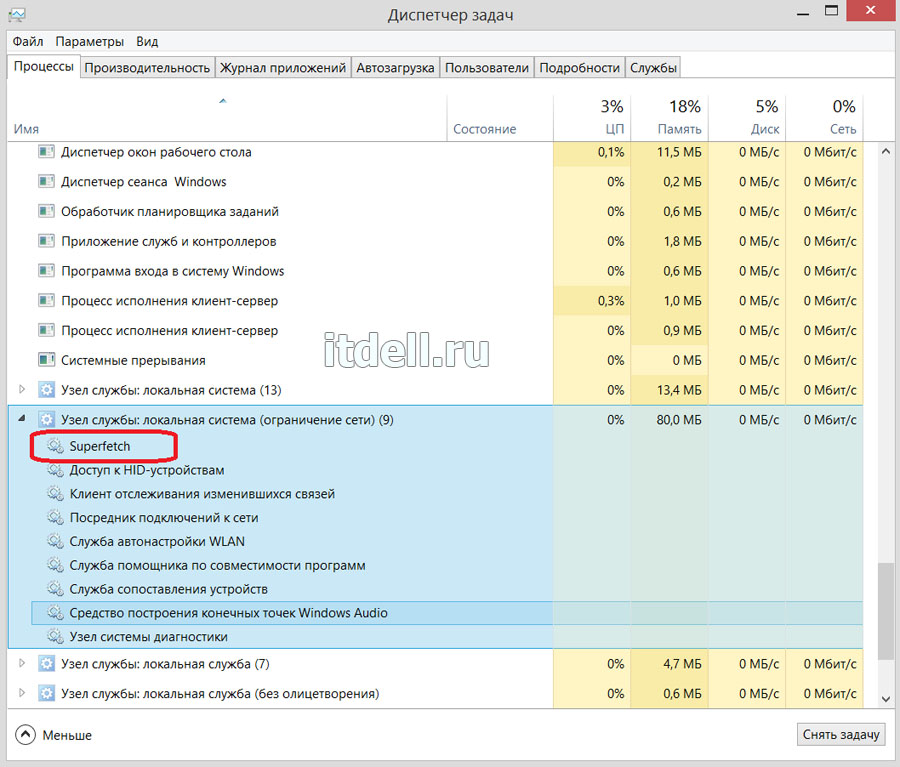Click the 0,1% CPU value
Image resolution: width=900 pixels, height=767 pixels.
(611, 152)
